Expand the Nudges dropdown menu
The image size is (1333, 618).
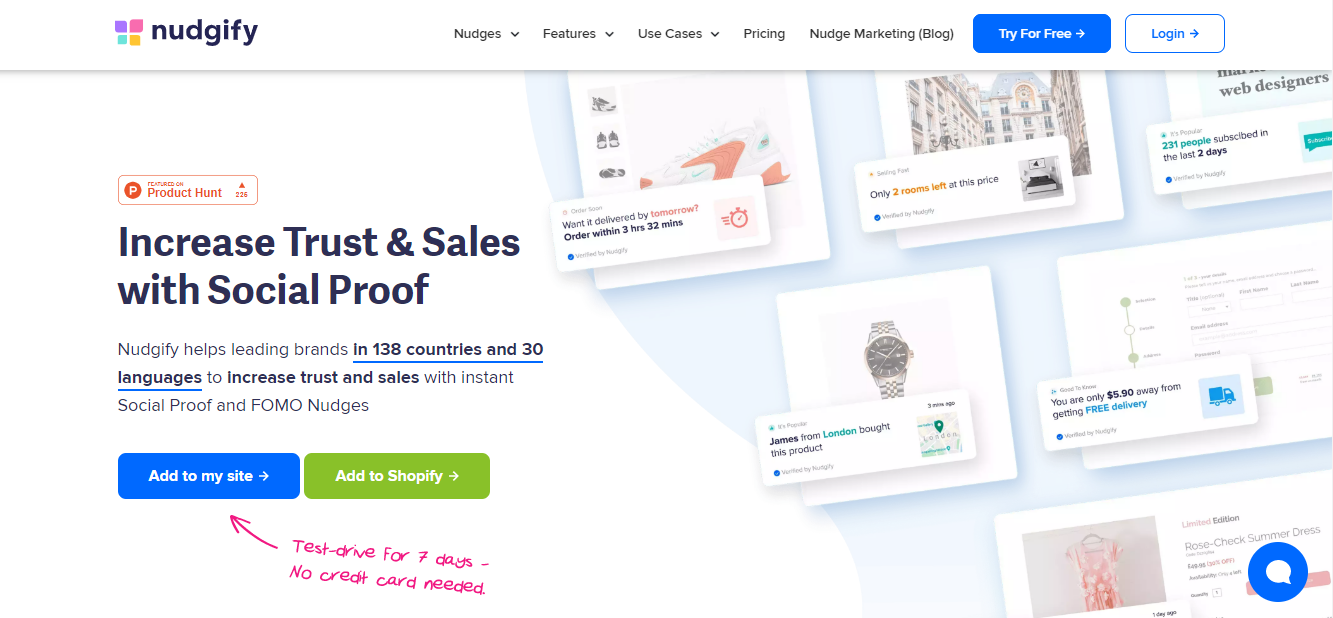(487, 34)
